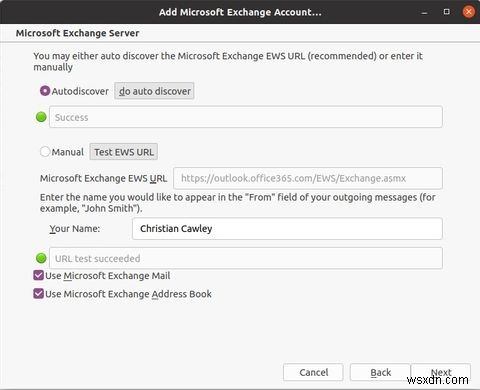This screenshot has height=390, width=480.
Task: Click the 'From' field name instruction text
Action: tap(238, 203)
